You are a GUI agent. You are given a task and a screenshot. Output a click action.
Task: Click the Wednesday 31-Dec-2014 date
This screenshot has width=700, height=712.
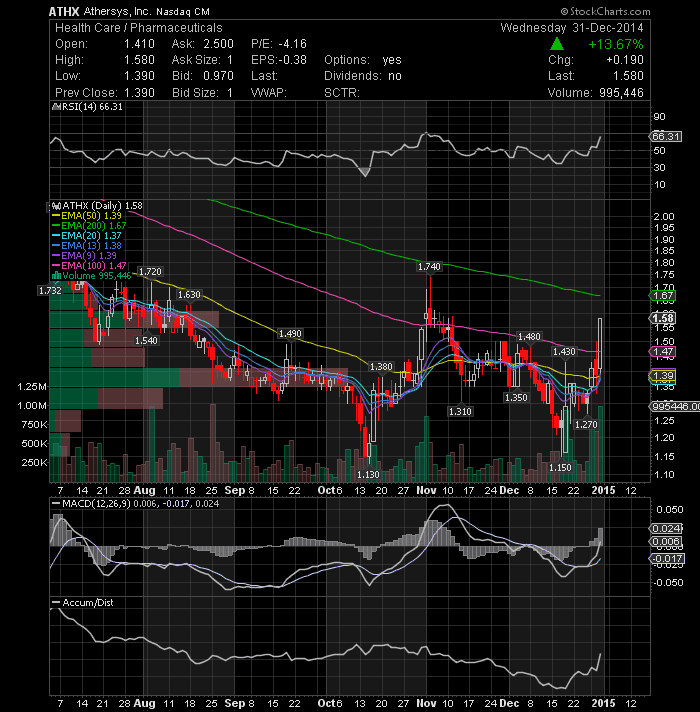click(x=572, y=28)
